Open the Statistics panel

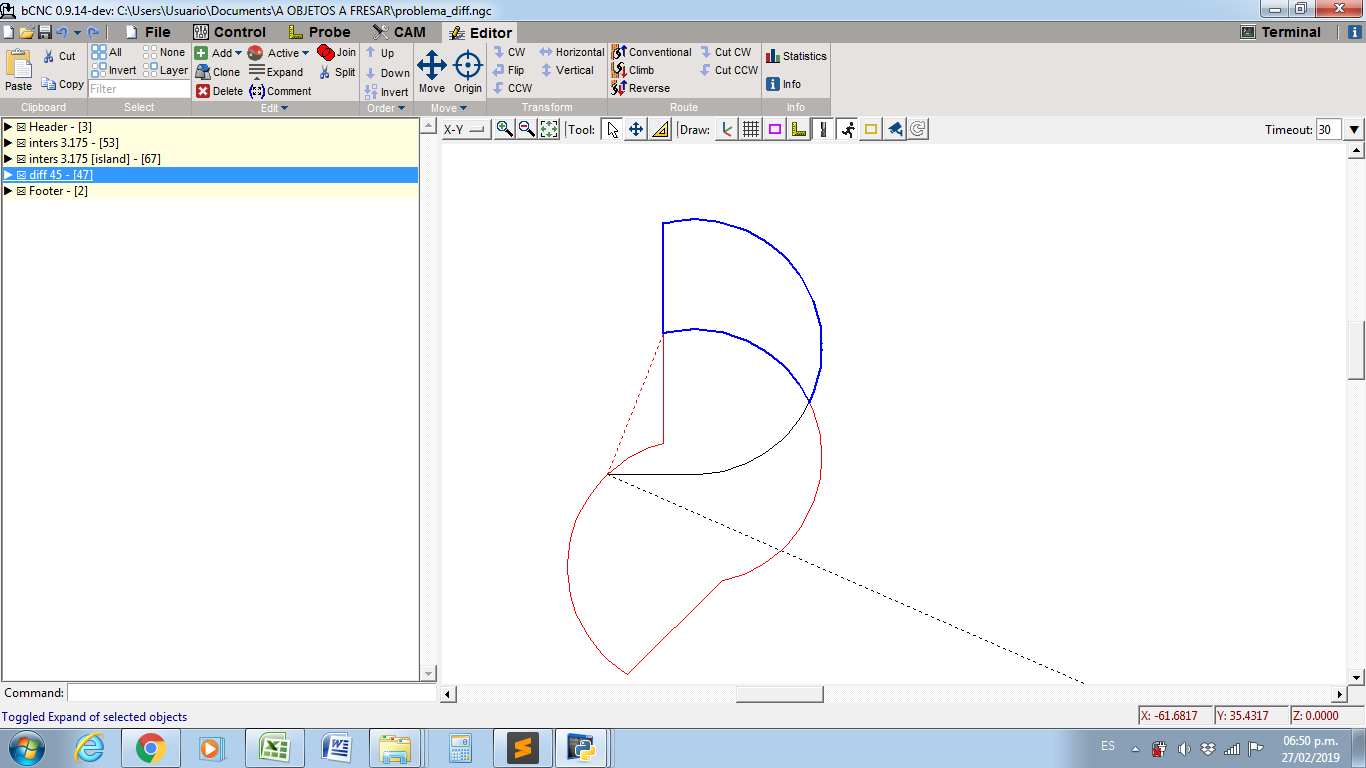pyautogui.click(x=795, y=56)
